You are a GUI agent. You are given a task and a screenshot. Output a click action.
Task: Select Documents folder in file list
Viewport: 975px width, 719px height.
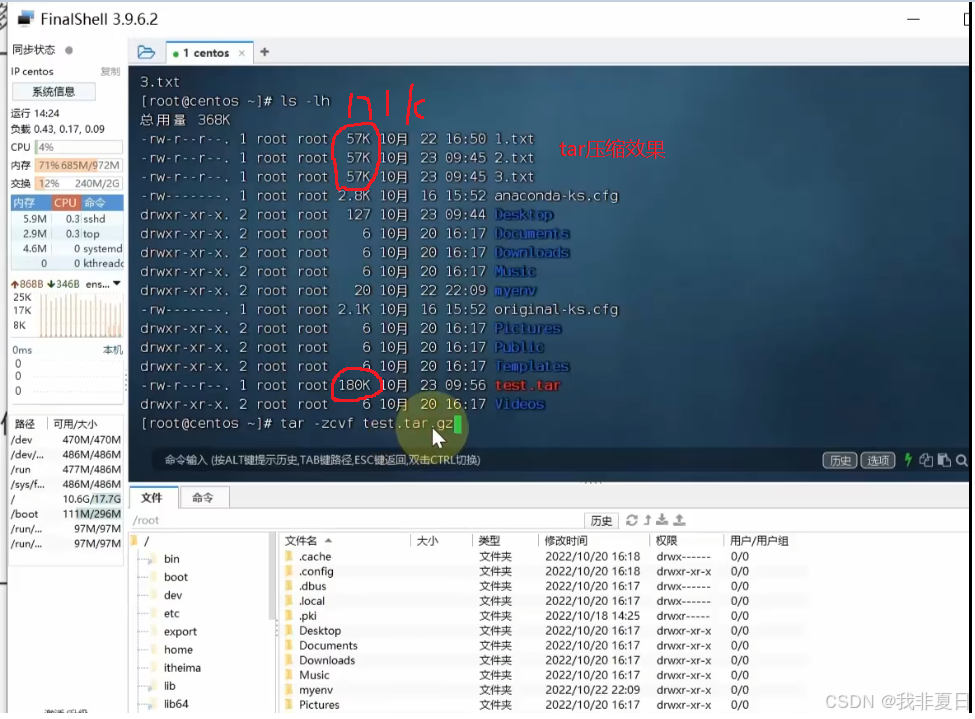328,646
